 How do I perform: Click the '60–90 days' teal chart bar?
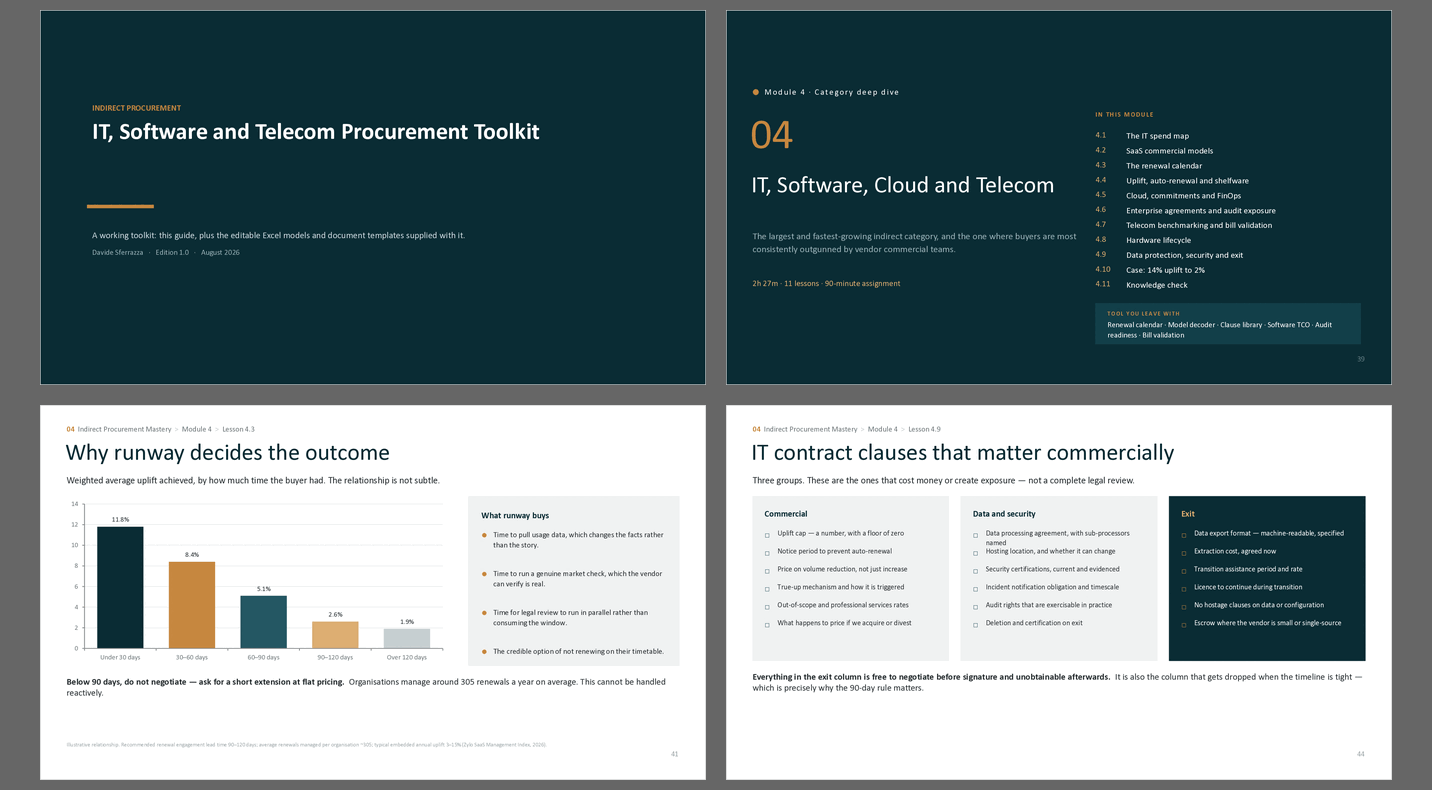[x=264, y=622]
